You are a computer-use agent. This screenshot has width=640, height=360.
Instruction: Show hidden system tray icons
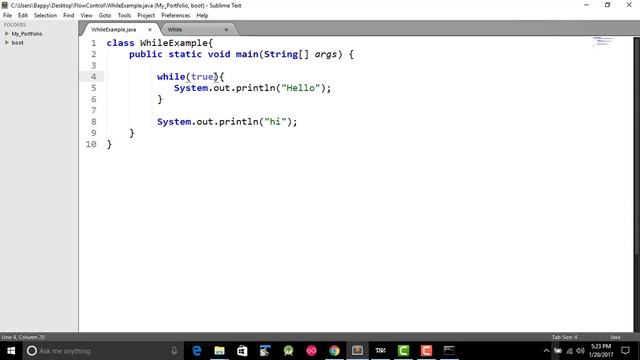coord(546,351)
